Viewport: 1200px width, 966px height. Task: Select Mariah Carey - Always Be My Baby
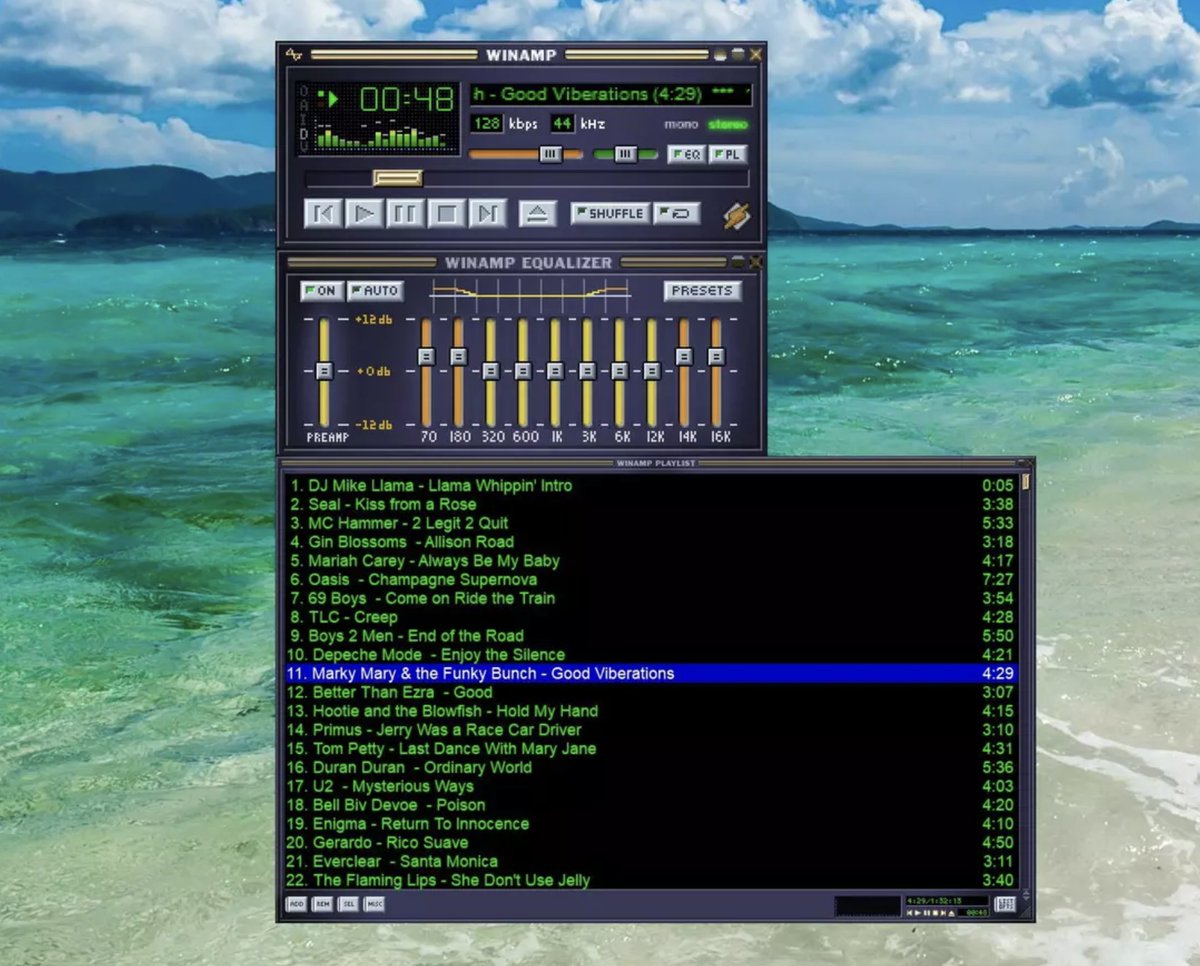click(651, 561)
